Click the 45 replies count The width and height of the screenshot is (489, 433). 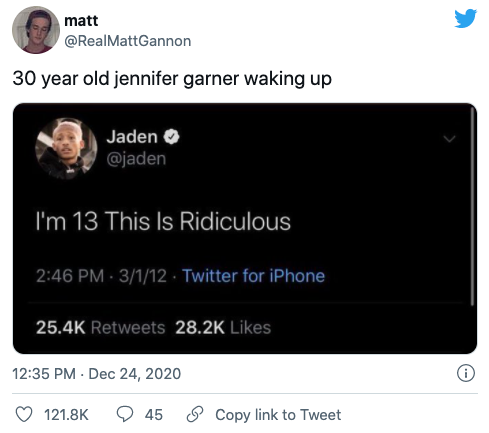pos(154,415)
